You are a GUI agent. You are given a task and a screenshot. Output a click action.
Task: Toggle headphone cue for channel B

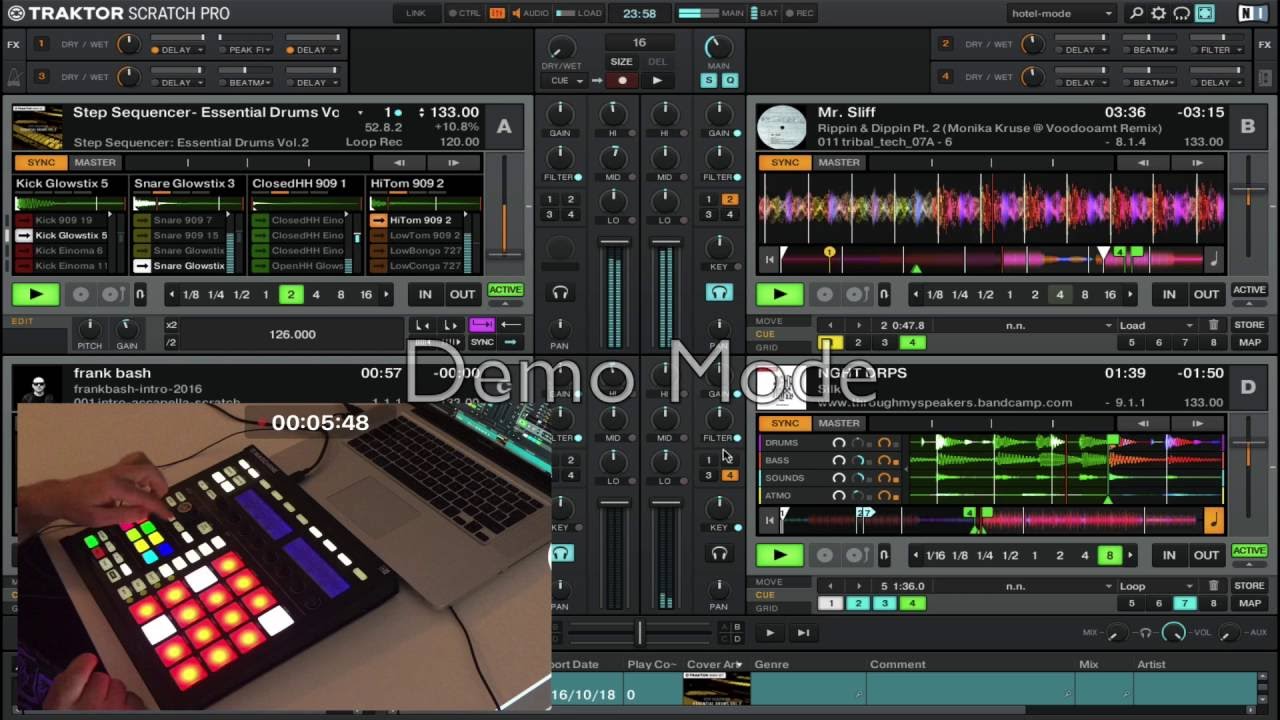coord(718,293)
